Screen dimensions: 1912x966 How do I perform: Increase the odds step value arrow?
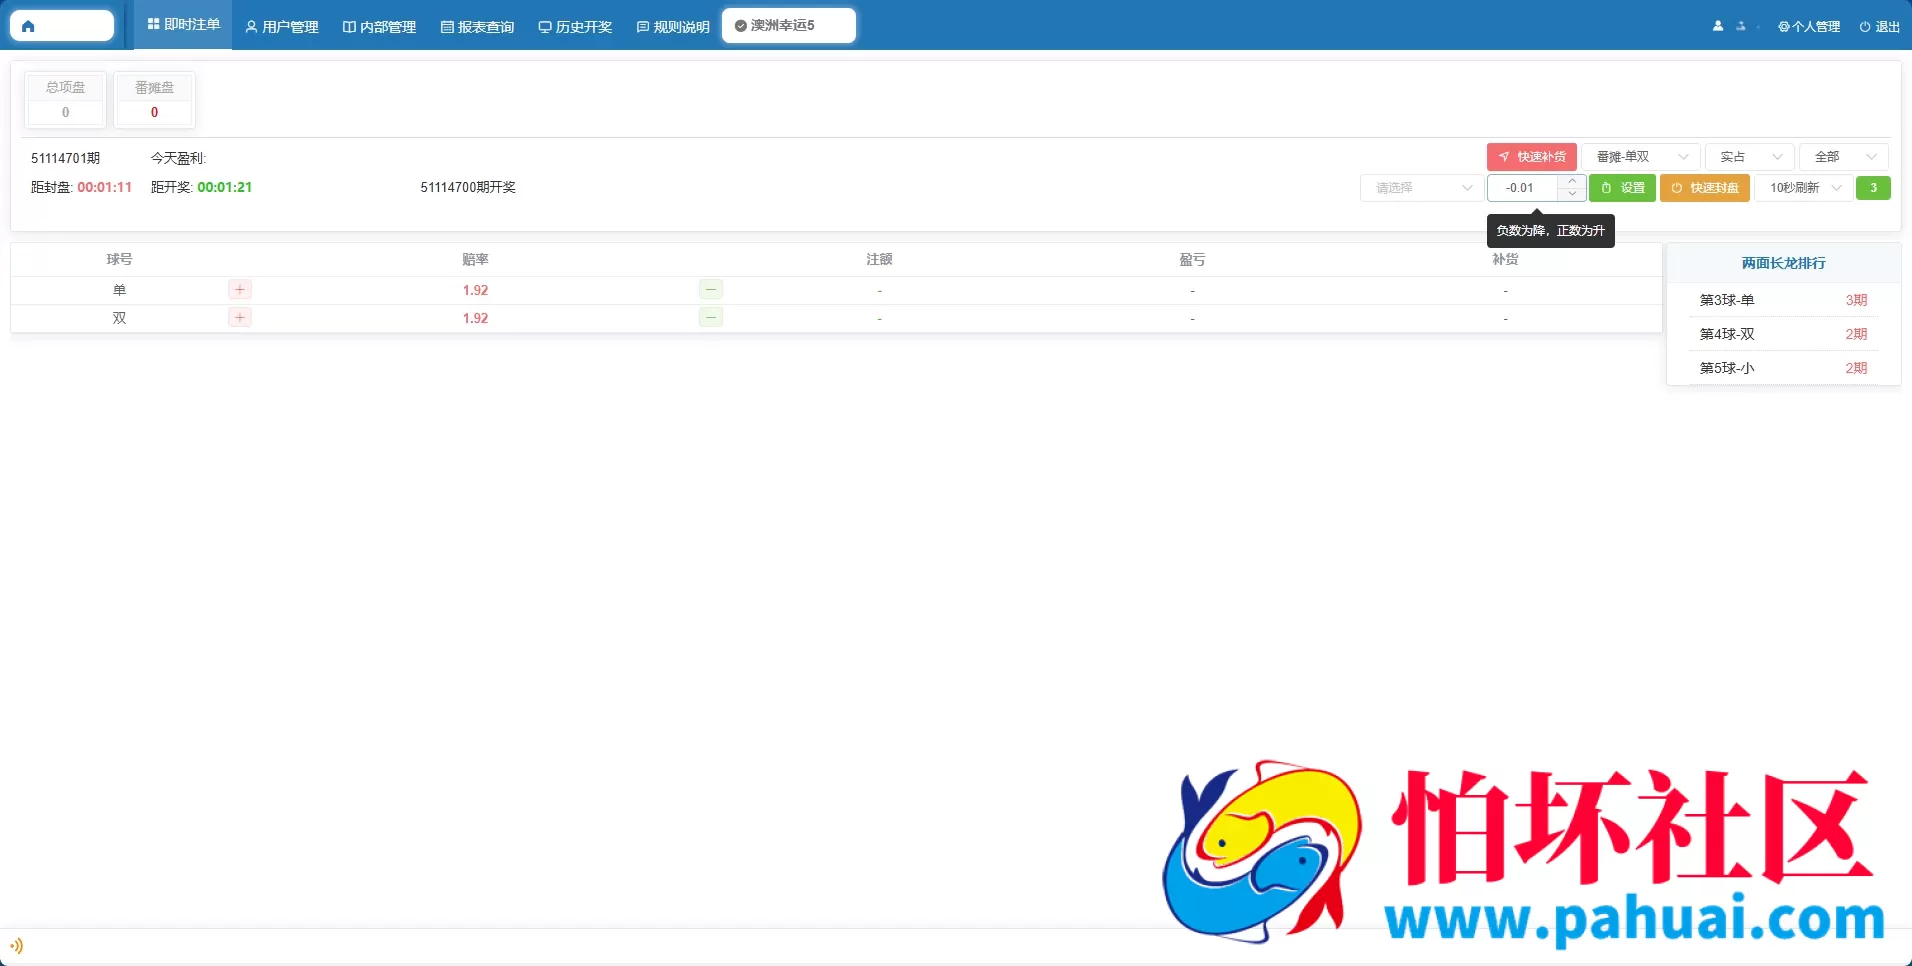point(1572,181)
